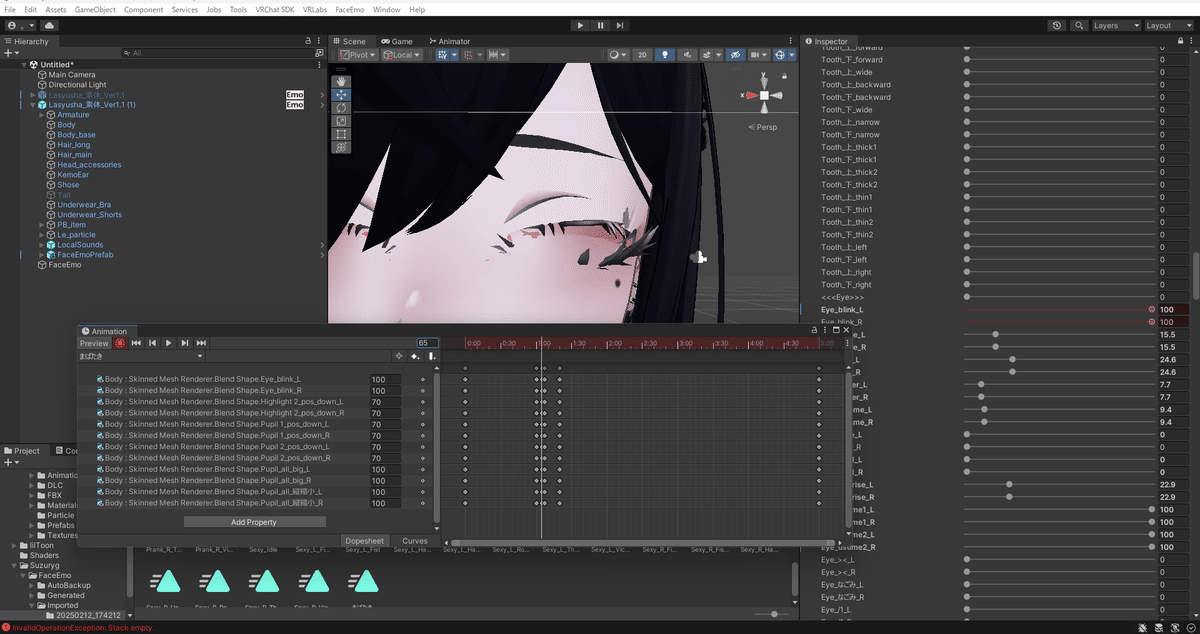Click the Add Keyframe icon
This screenshot has width=1200, height=634.
416,356
